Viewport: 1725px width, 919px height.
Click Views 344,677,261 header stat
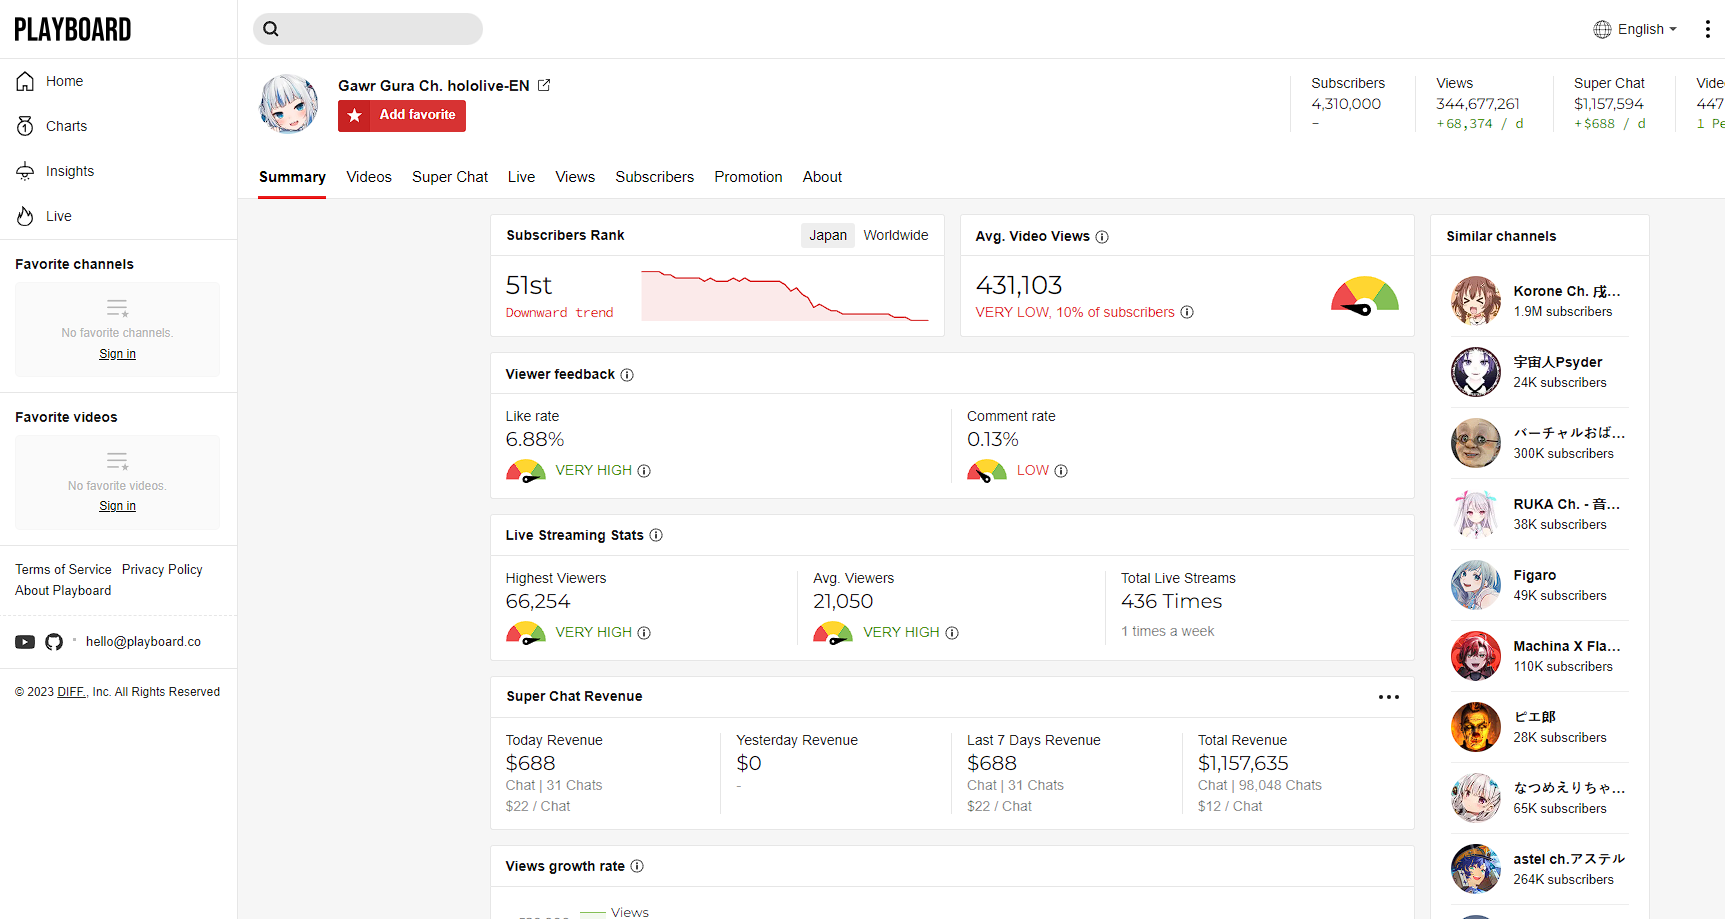tap(1480, 103)
